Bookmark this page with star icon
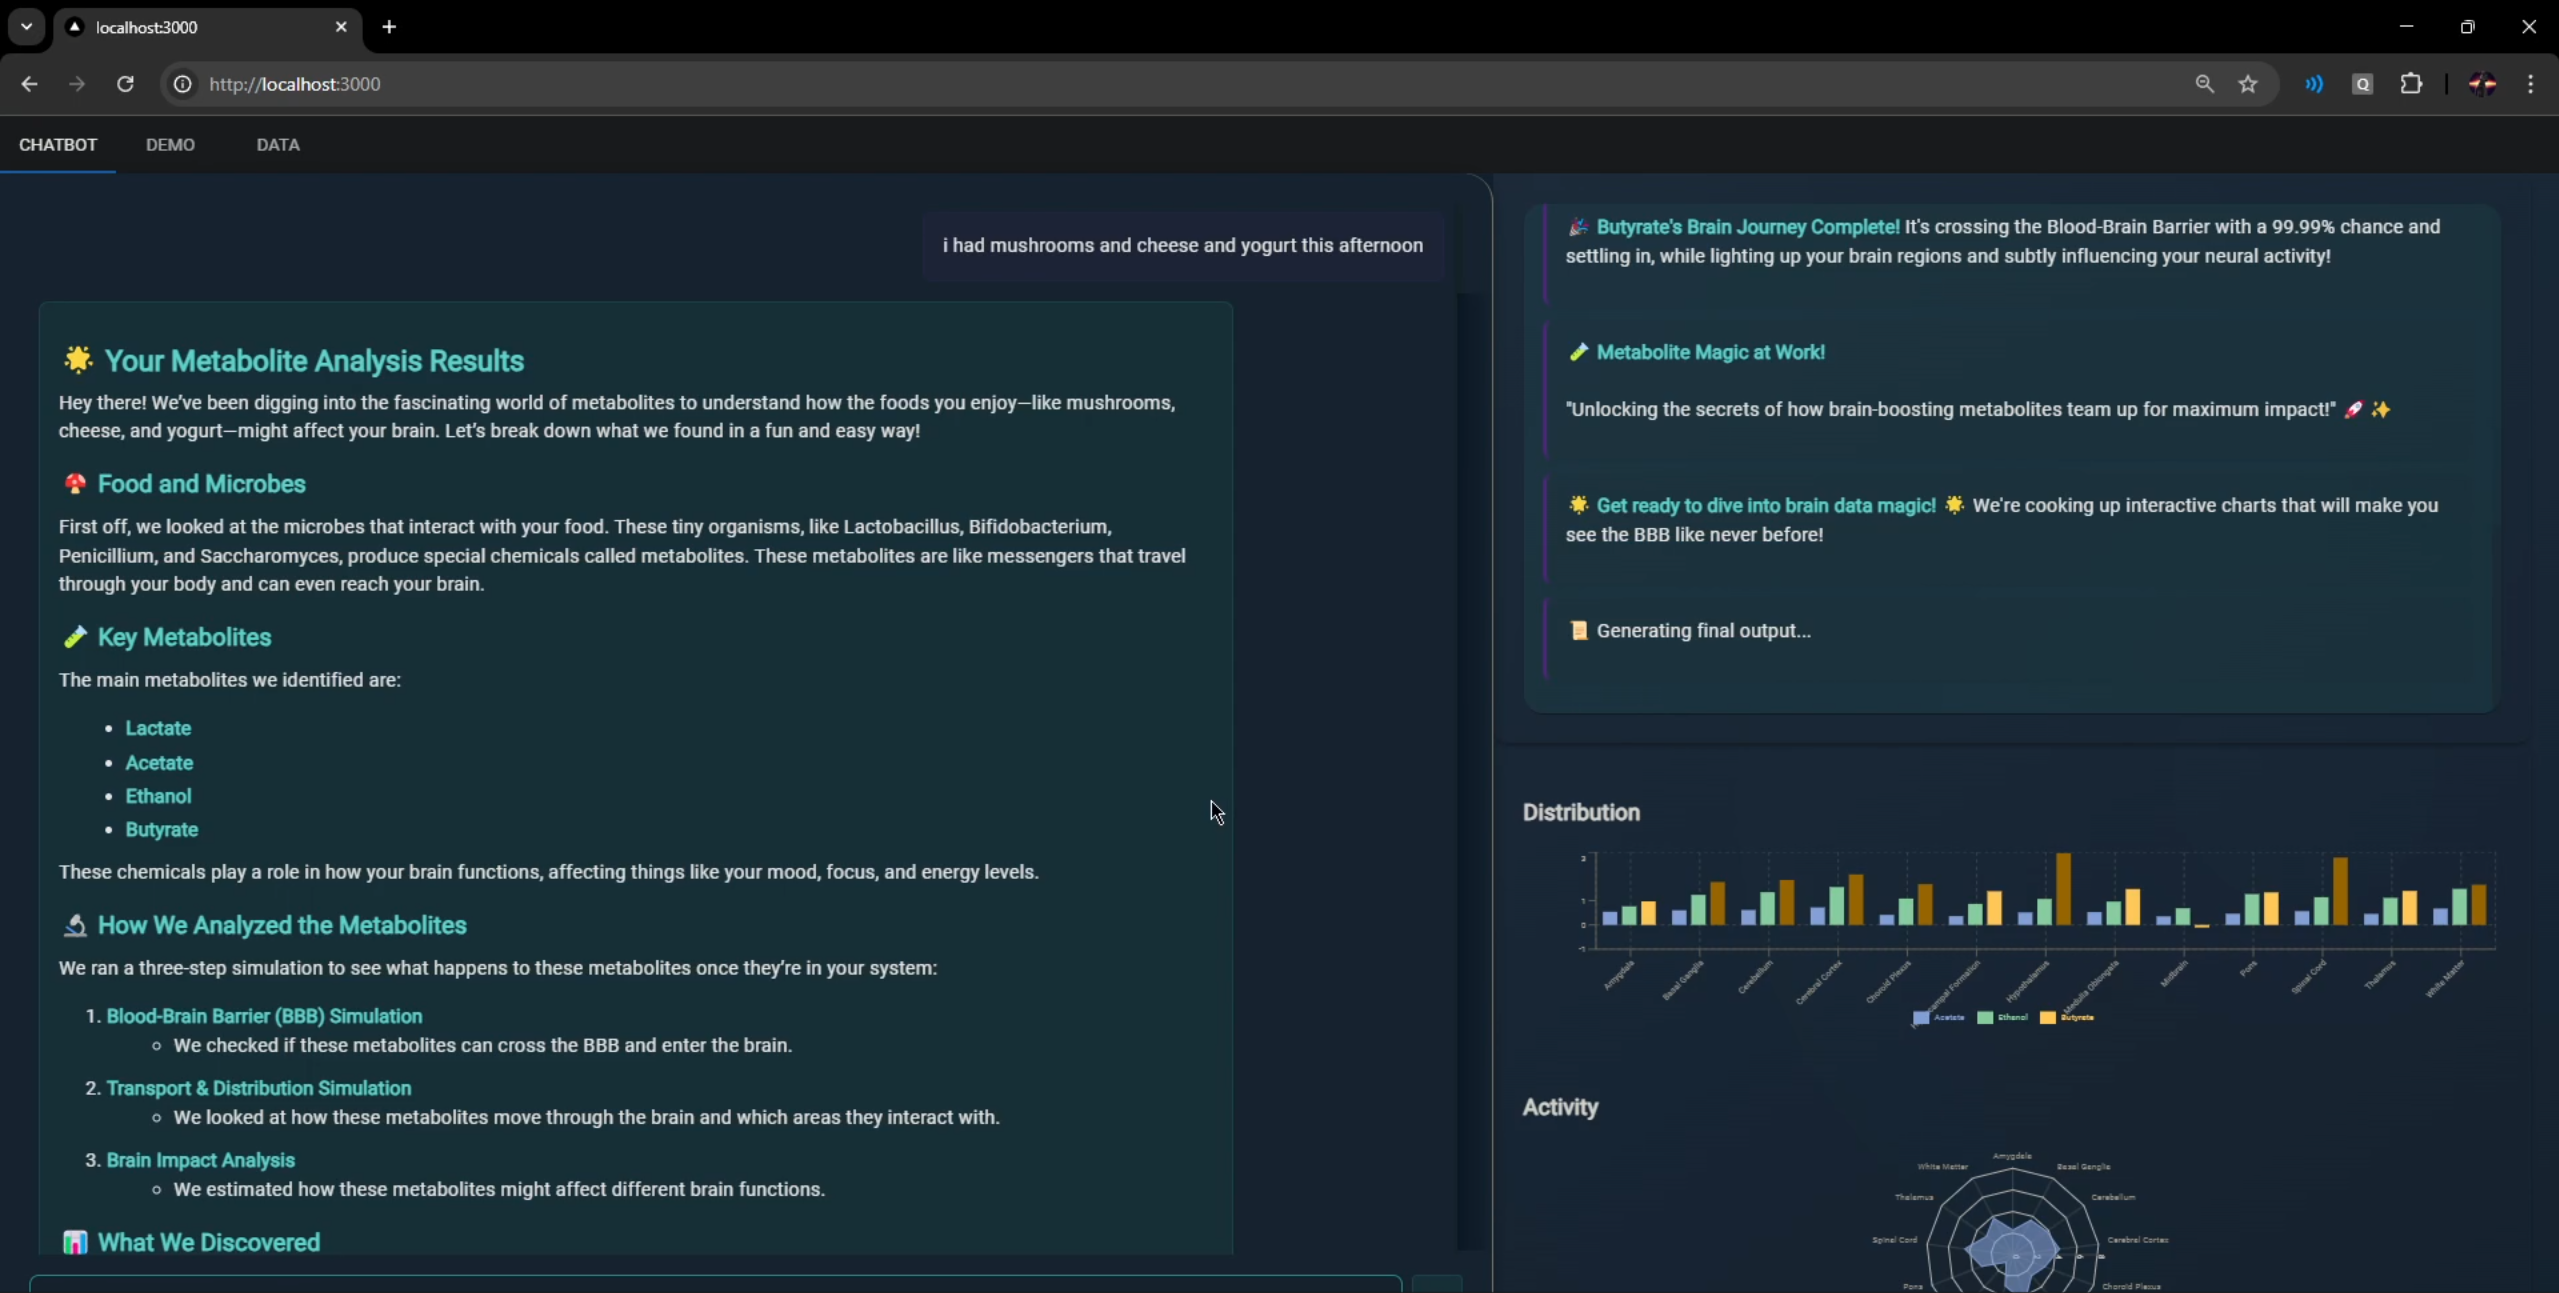2559x1293 pixels. click(2248, 84)
